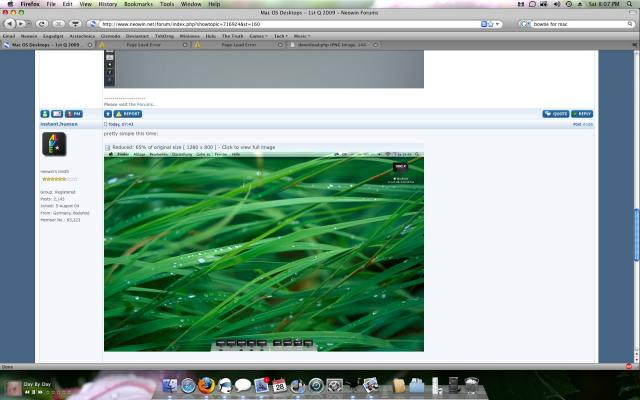640x400 pixels.
Task: Open the File menu
Action: 51,4
